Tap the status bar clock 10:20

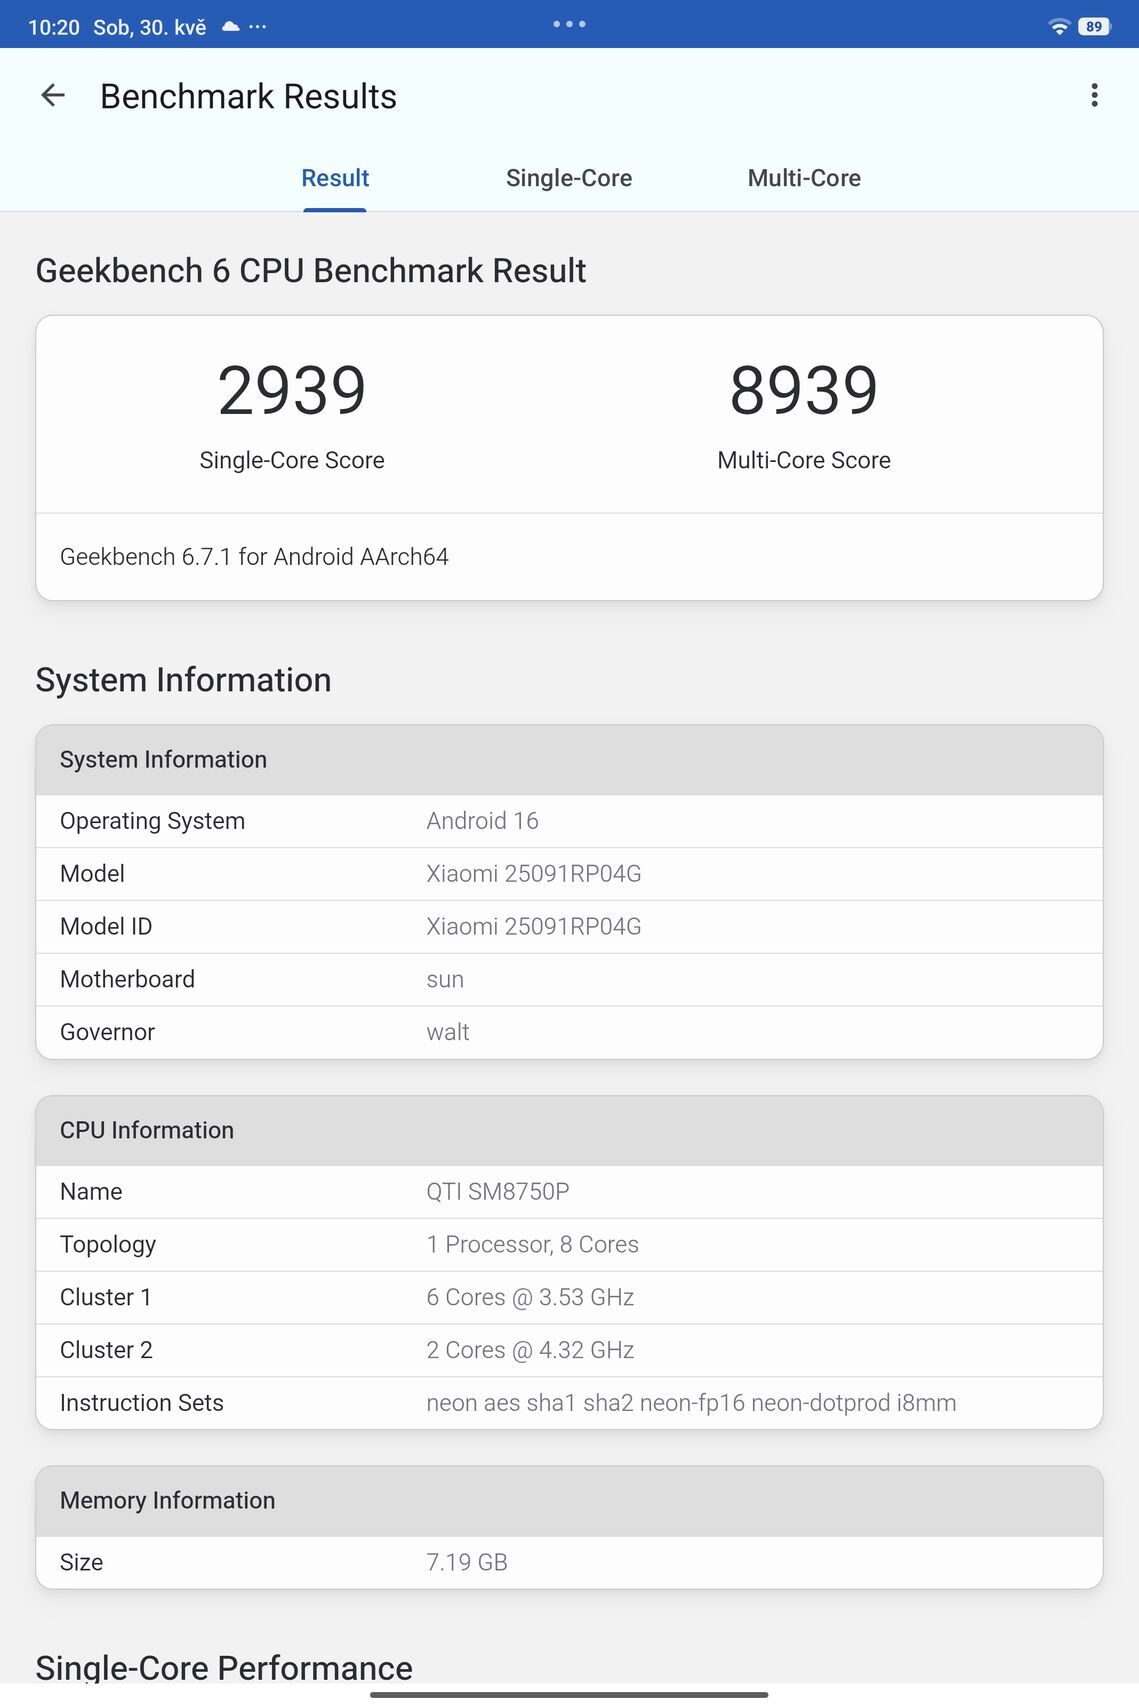tap(54, 27)
